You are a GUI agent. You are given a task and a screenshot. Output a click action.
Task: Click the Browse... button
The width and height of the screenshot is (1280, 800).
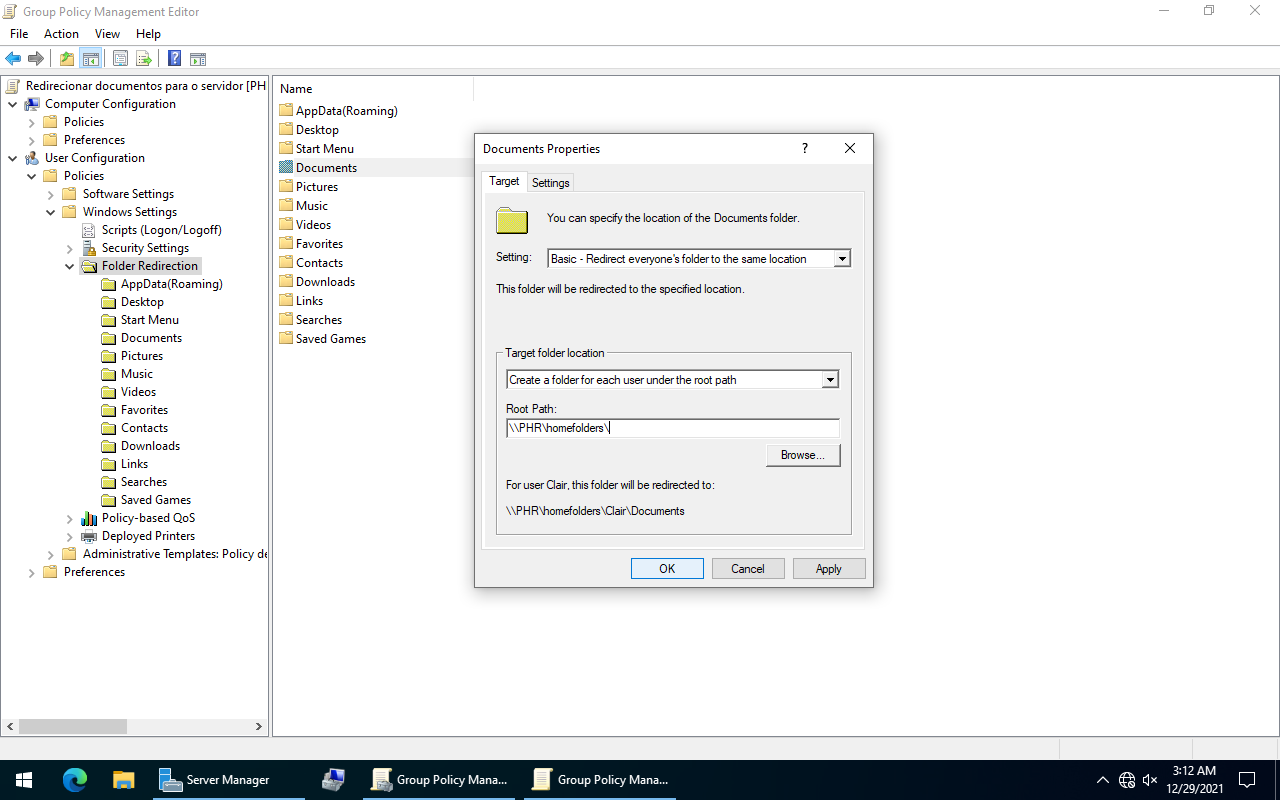pyautogui.click(x=802, y=455)
